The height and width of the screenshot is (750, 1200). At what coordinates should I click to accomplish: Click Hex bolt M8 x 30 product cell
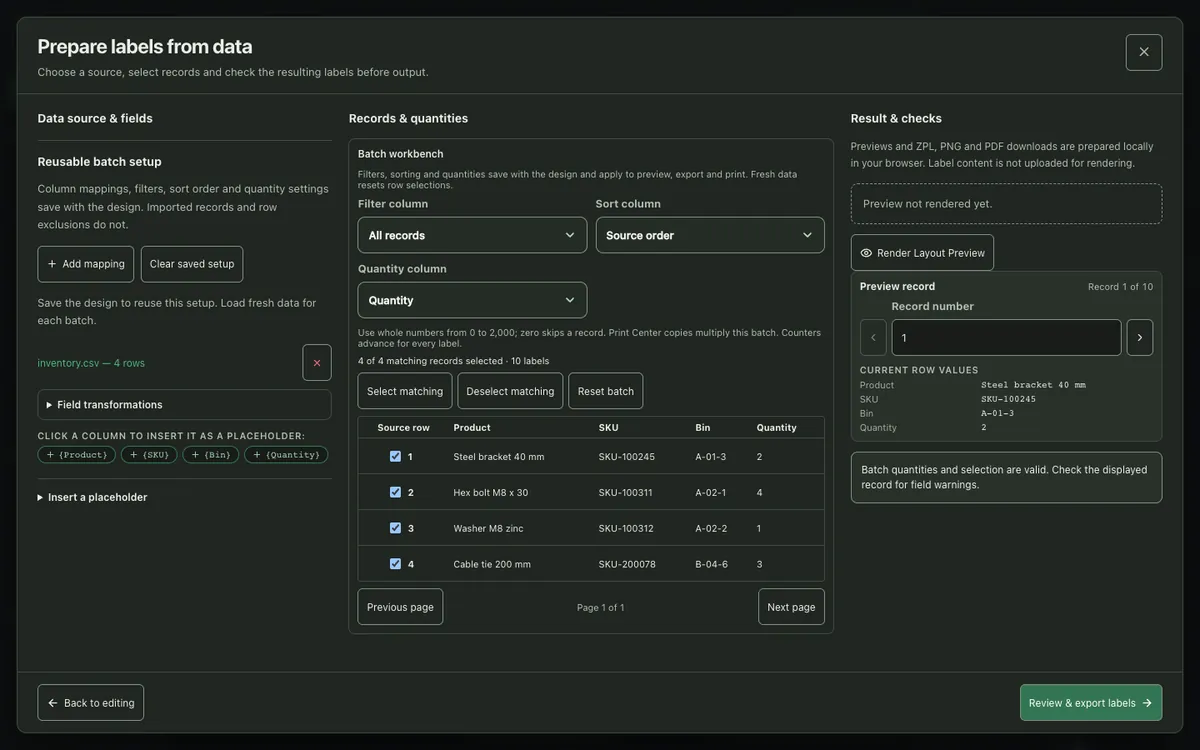(491, 493)
